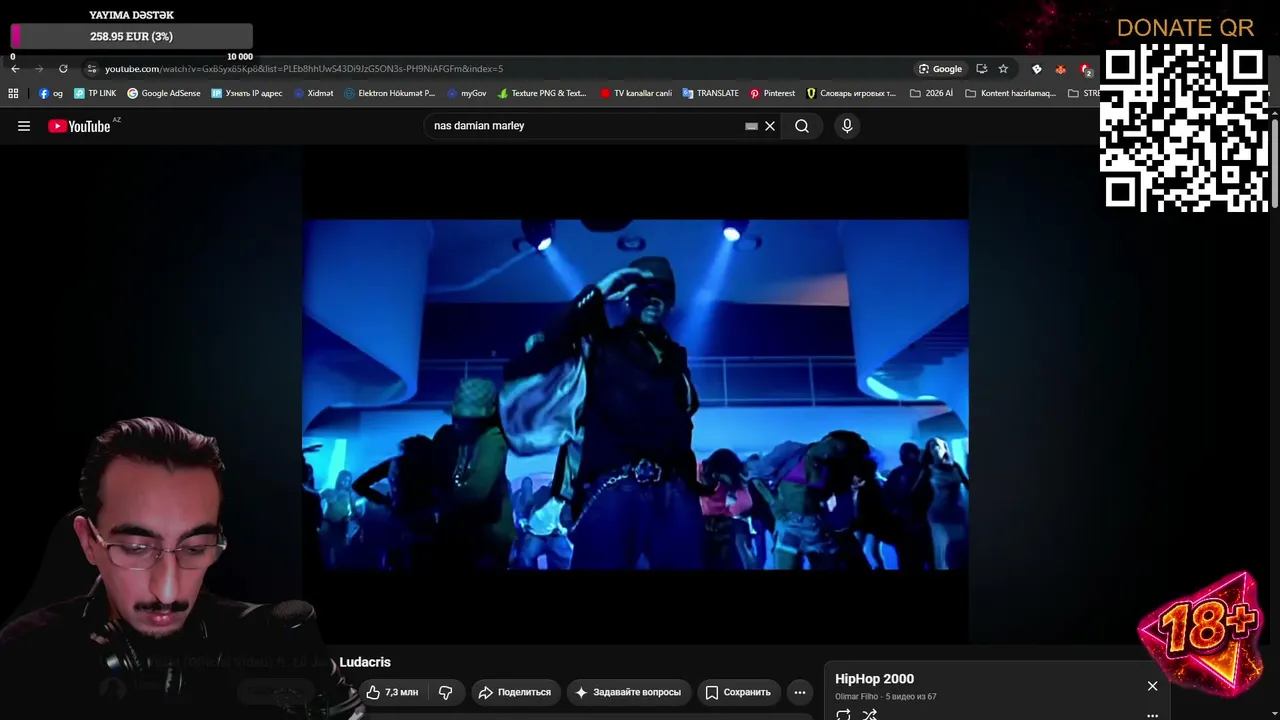Open the HipHop 2000 playlist title

875,679
